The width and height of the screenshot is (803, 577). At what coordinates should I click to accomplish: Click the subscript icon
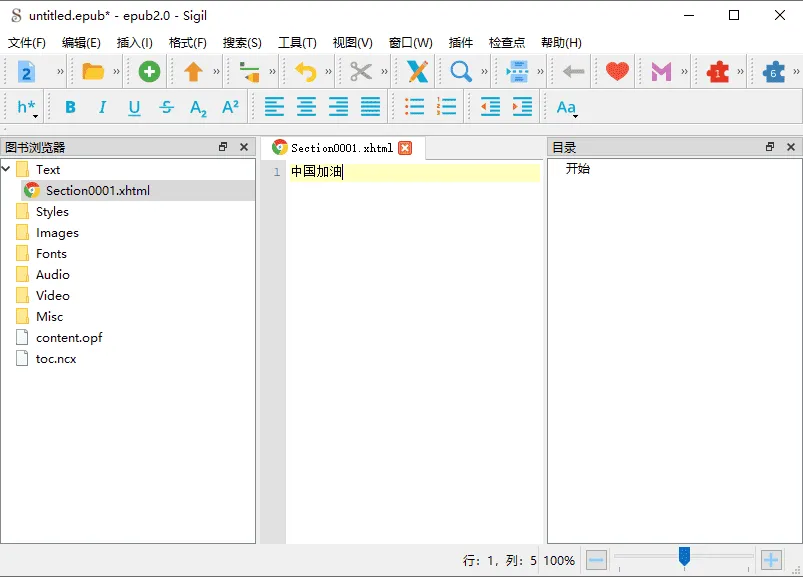[x=197, y=106]
